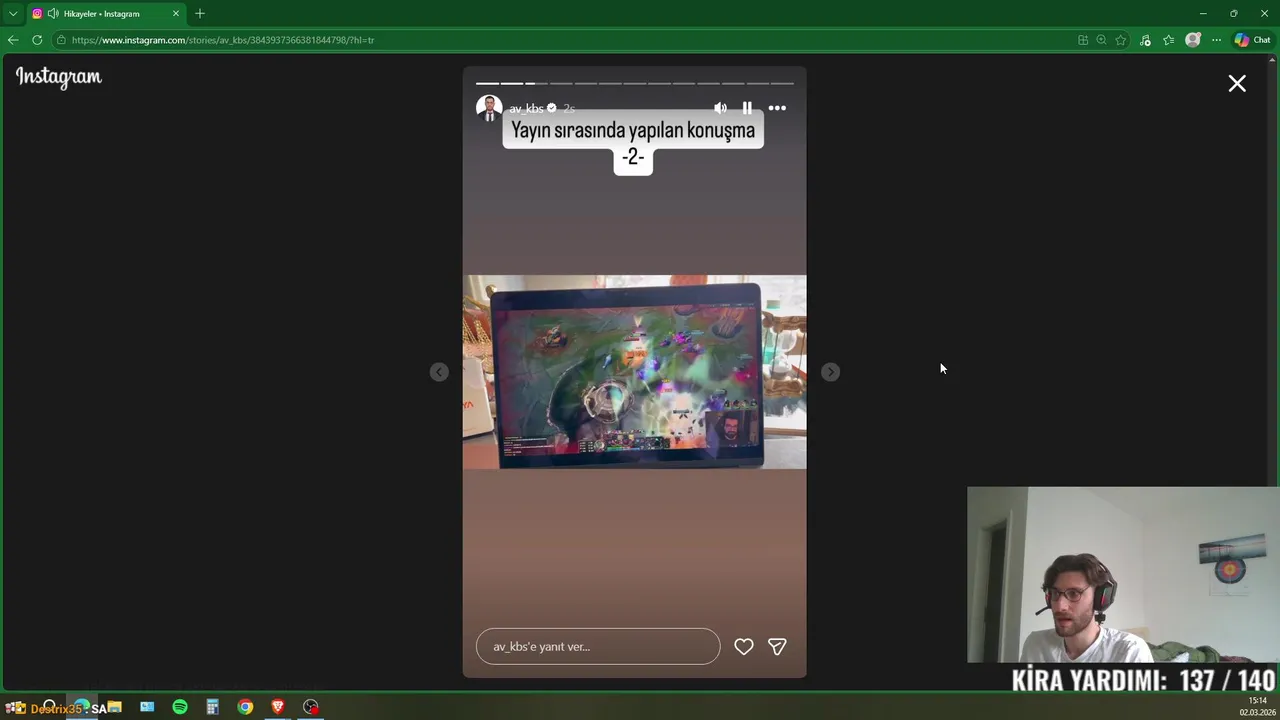Open av_kbs profile picture

point(489,108)
